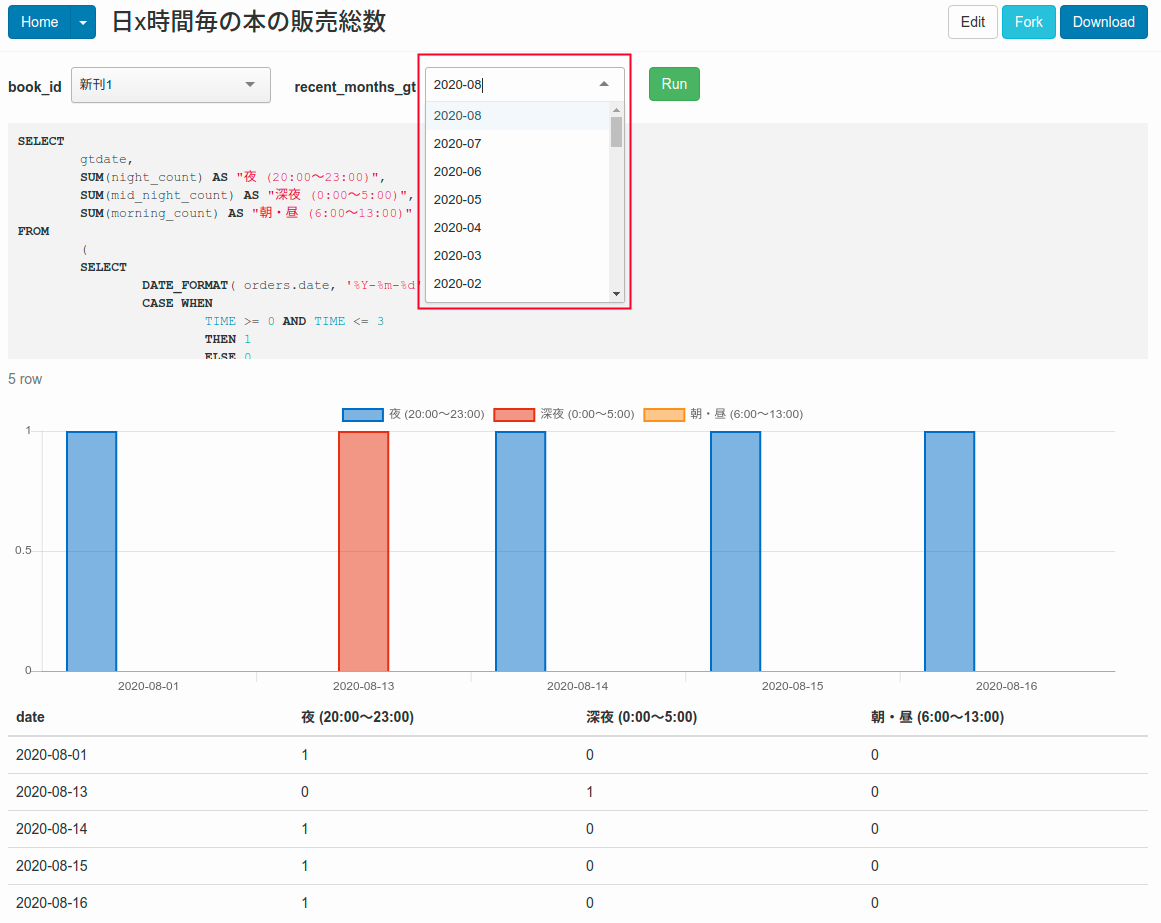Fork this query
1161x923 pixels.
pos(1028,22)
